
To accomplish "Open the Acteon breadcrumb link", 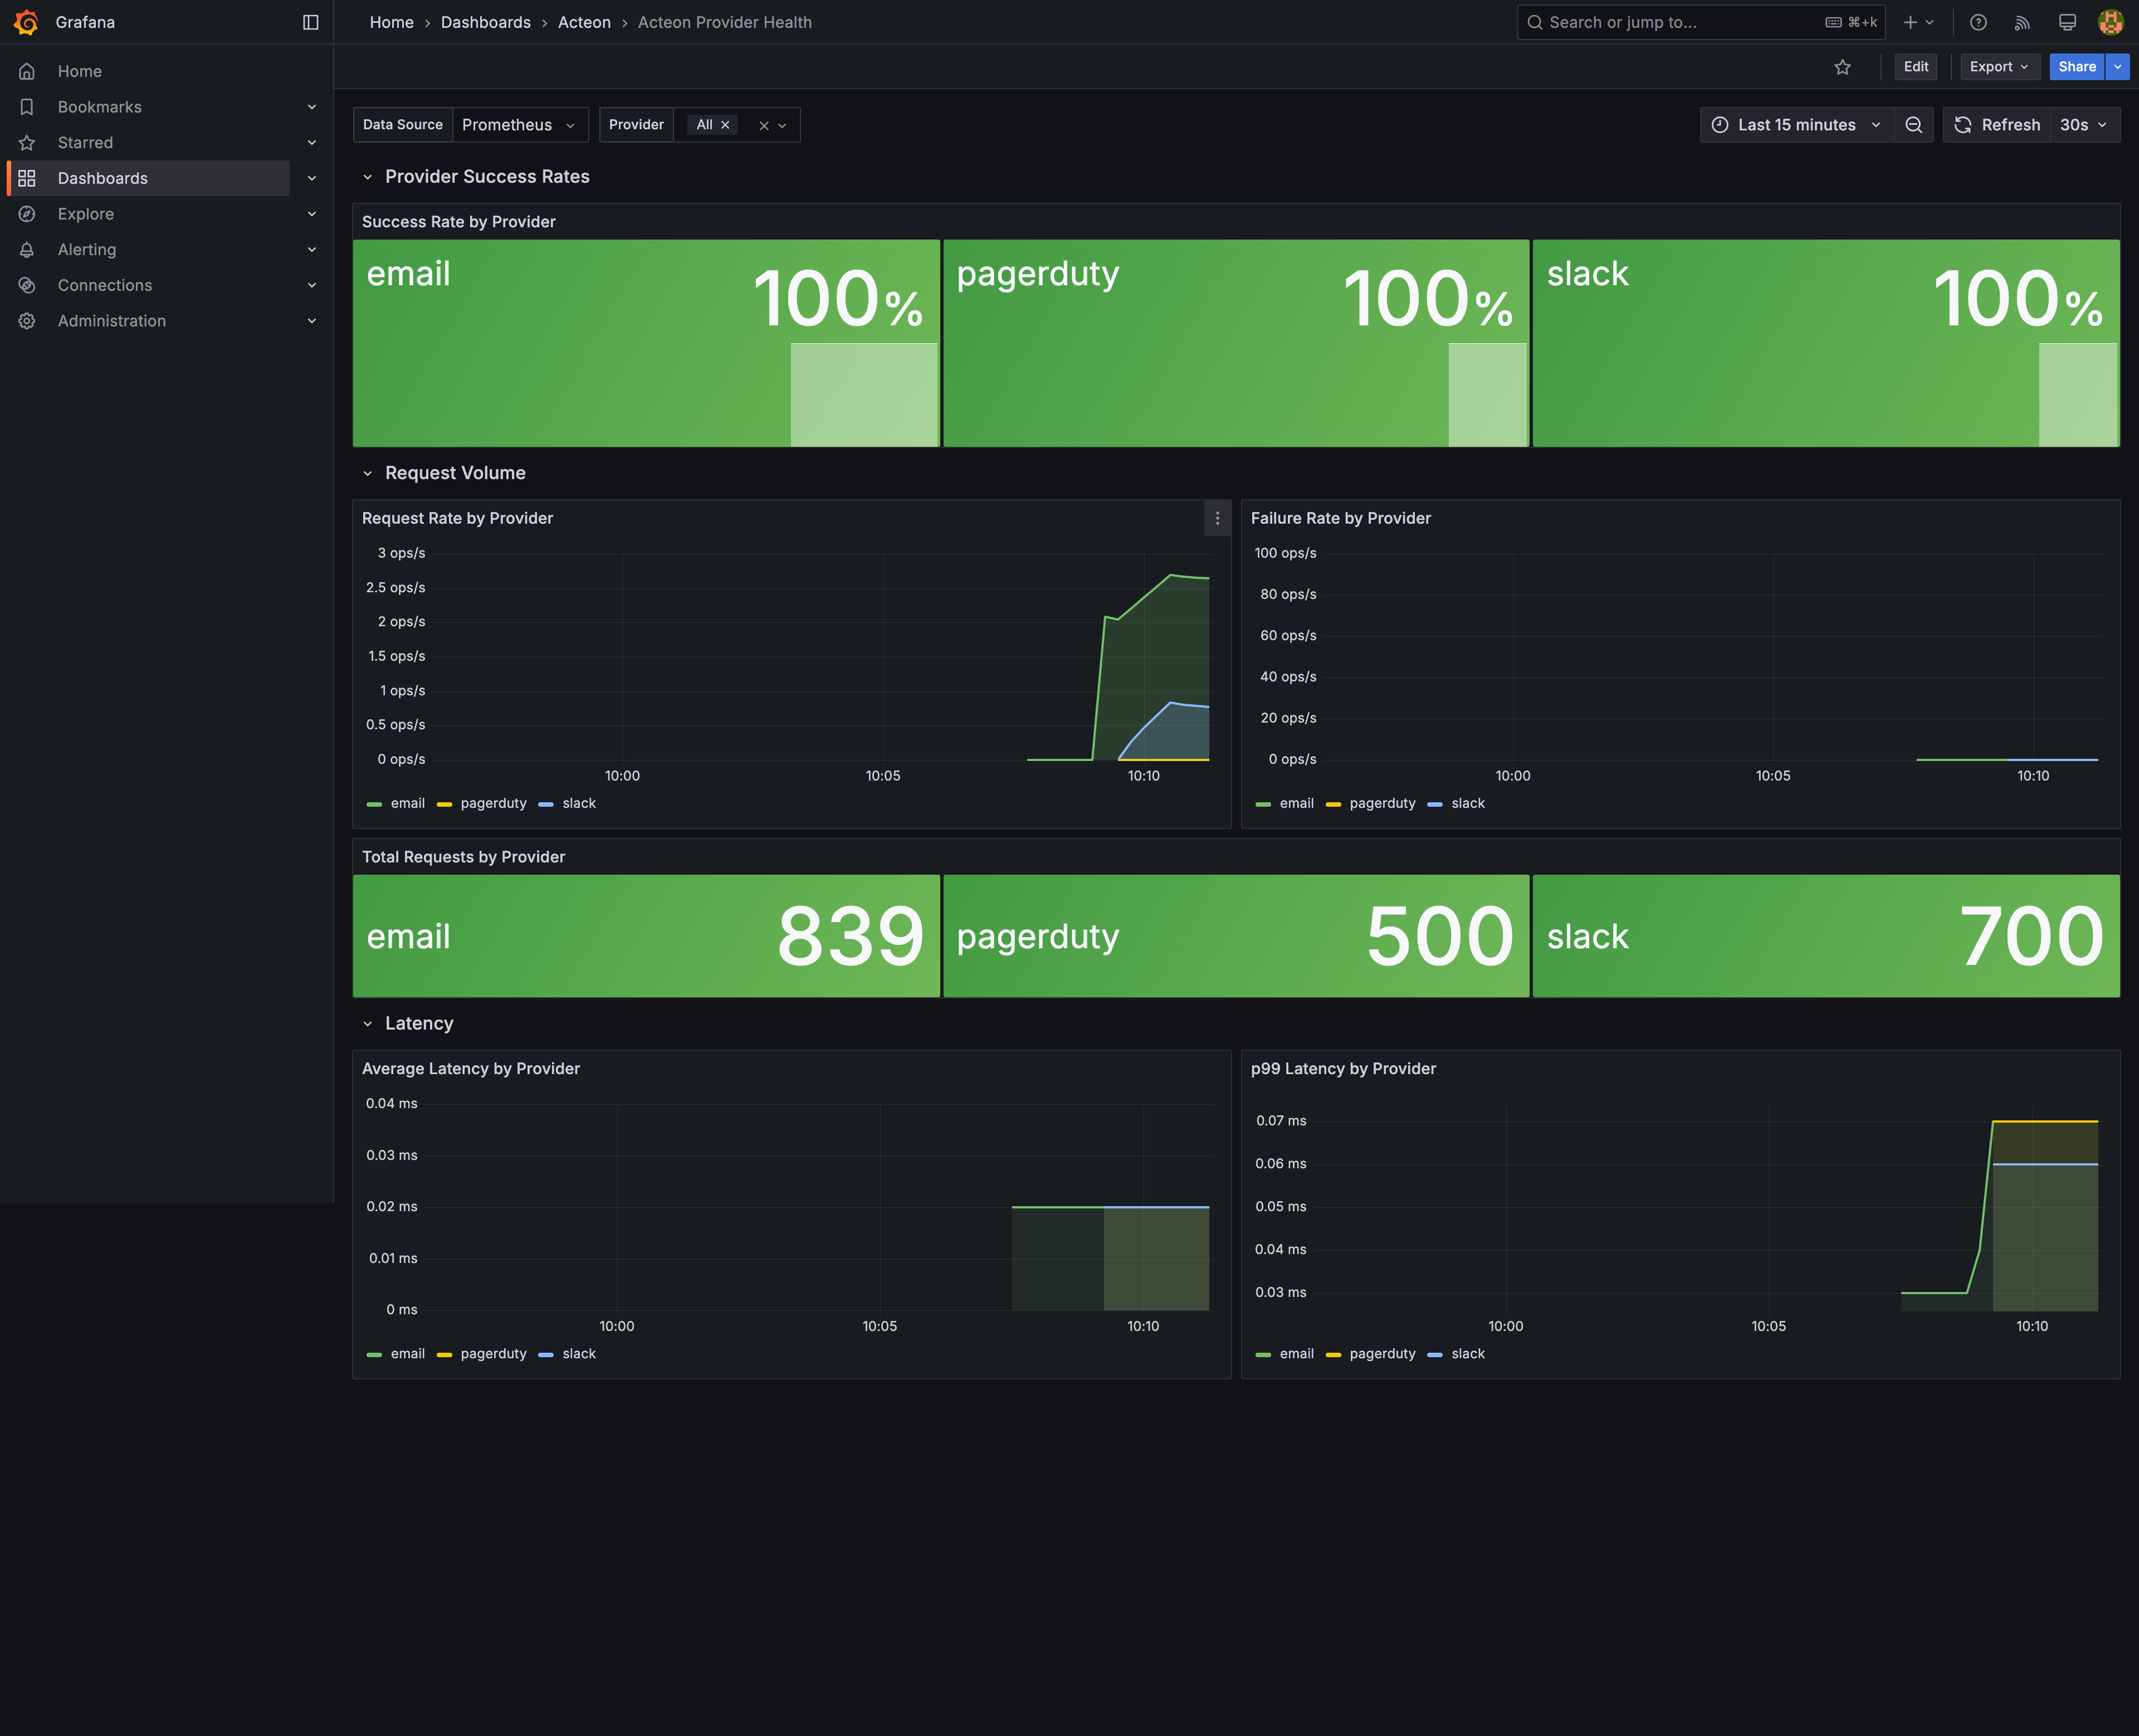I will tap(584, 22).
